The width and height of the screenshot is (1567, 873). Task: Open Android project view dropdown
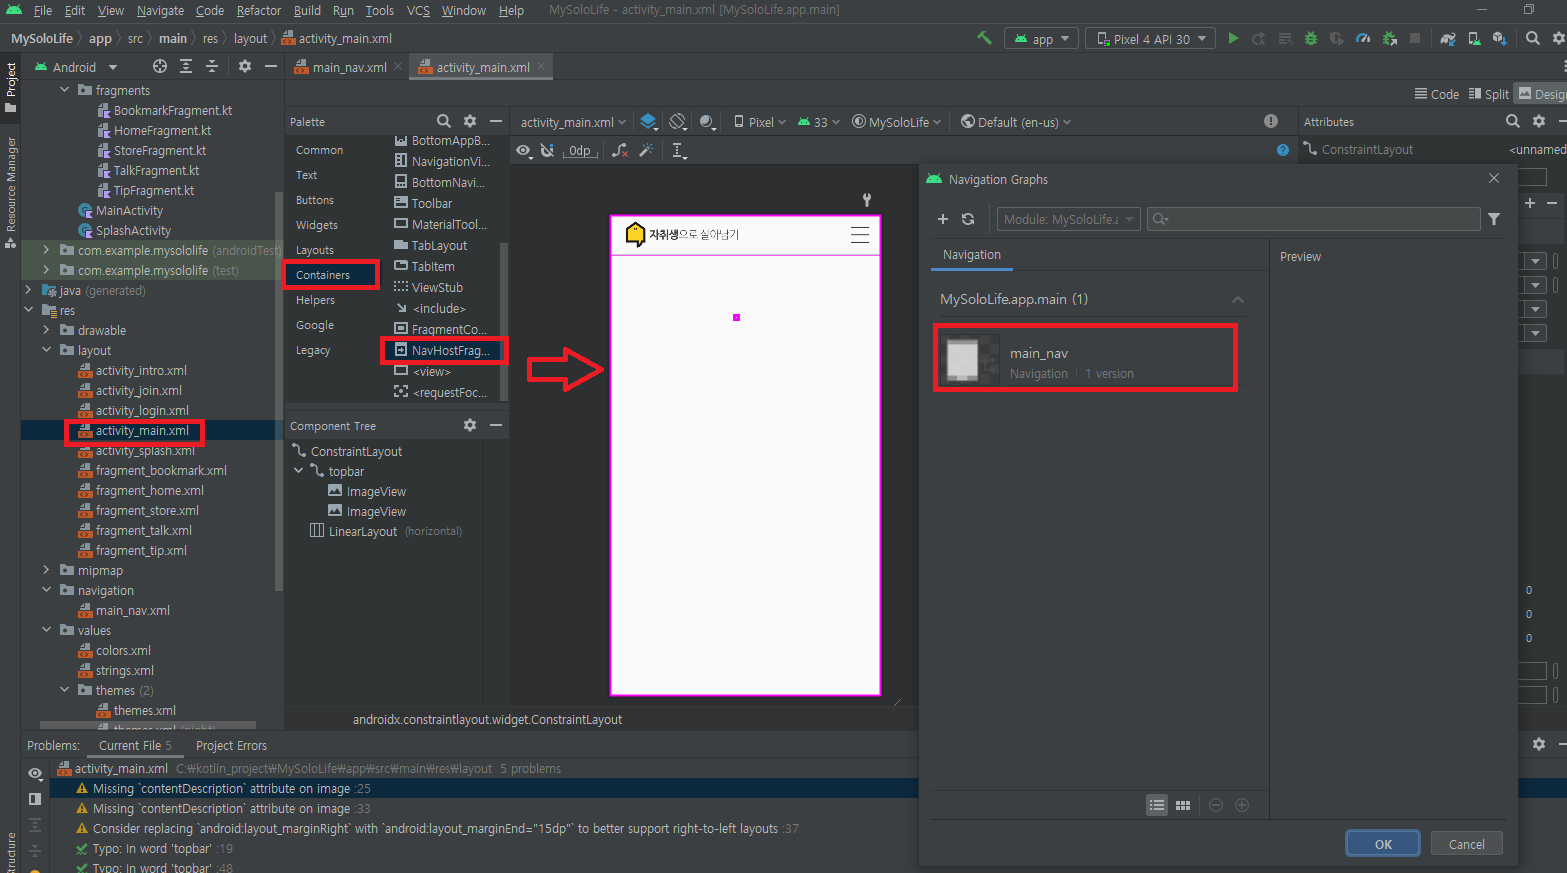pos(76,67)
